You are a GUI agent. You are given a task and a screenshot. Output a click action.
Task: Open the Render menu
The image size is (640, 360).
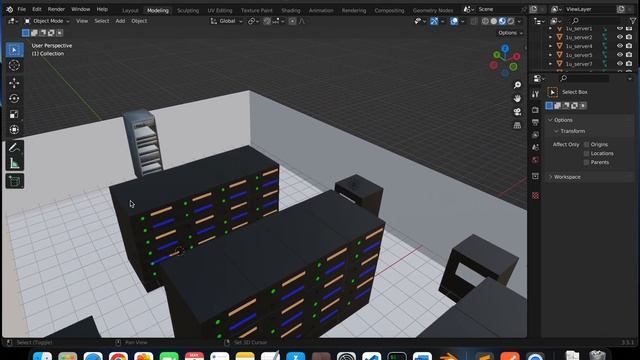56,9
